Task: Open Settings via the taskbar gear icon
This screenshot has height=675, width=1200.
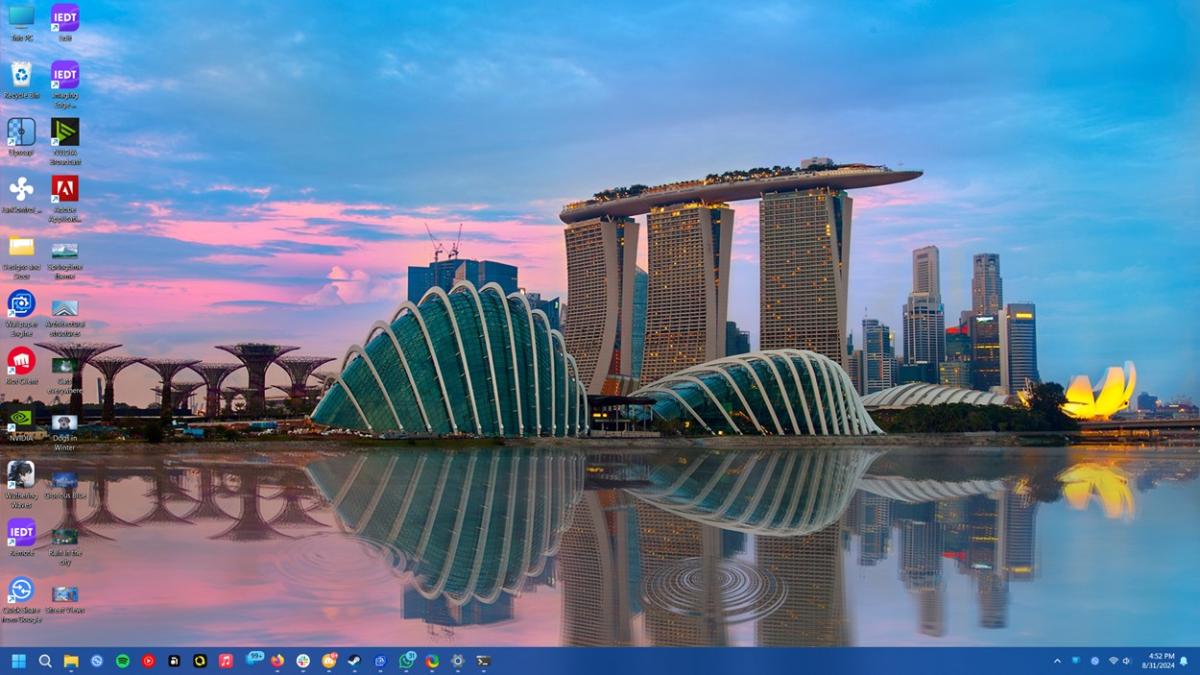Action: tap(456, 661)
